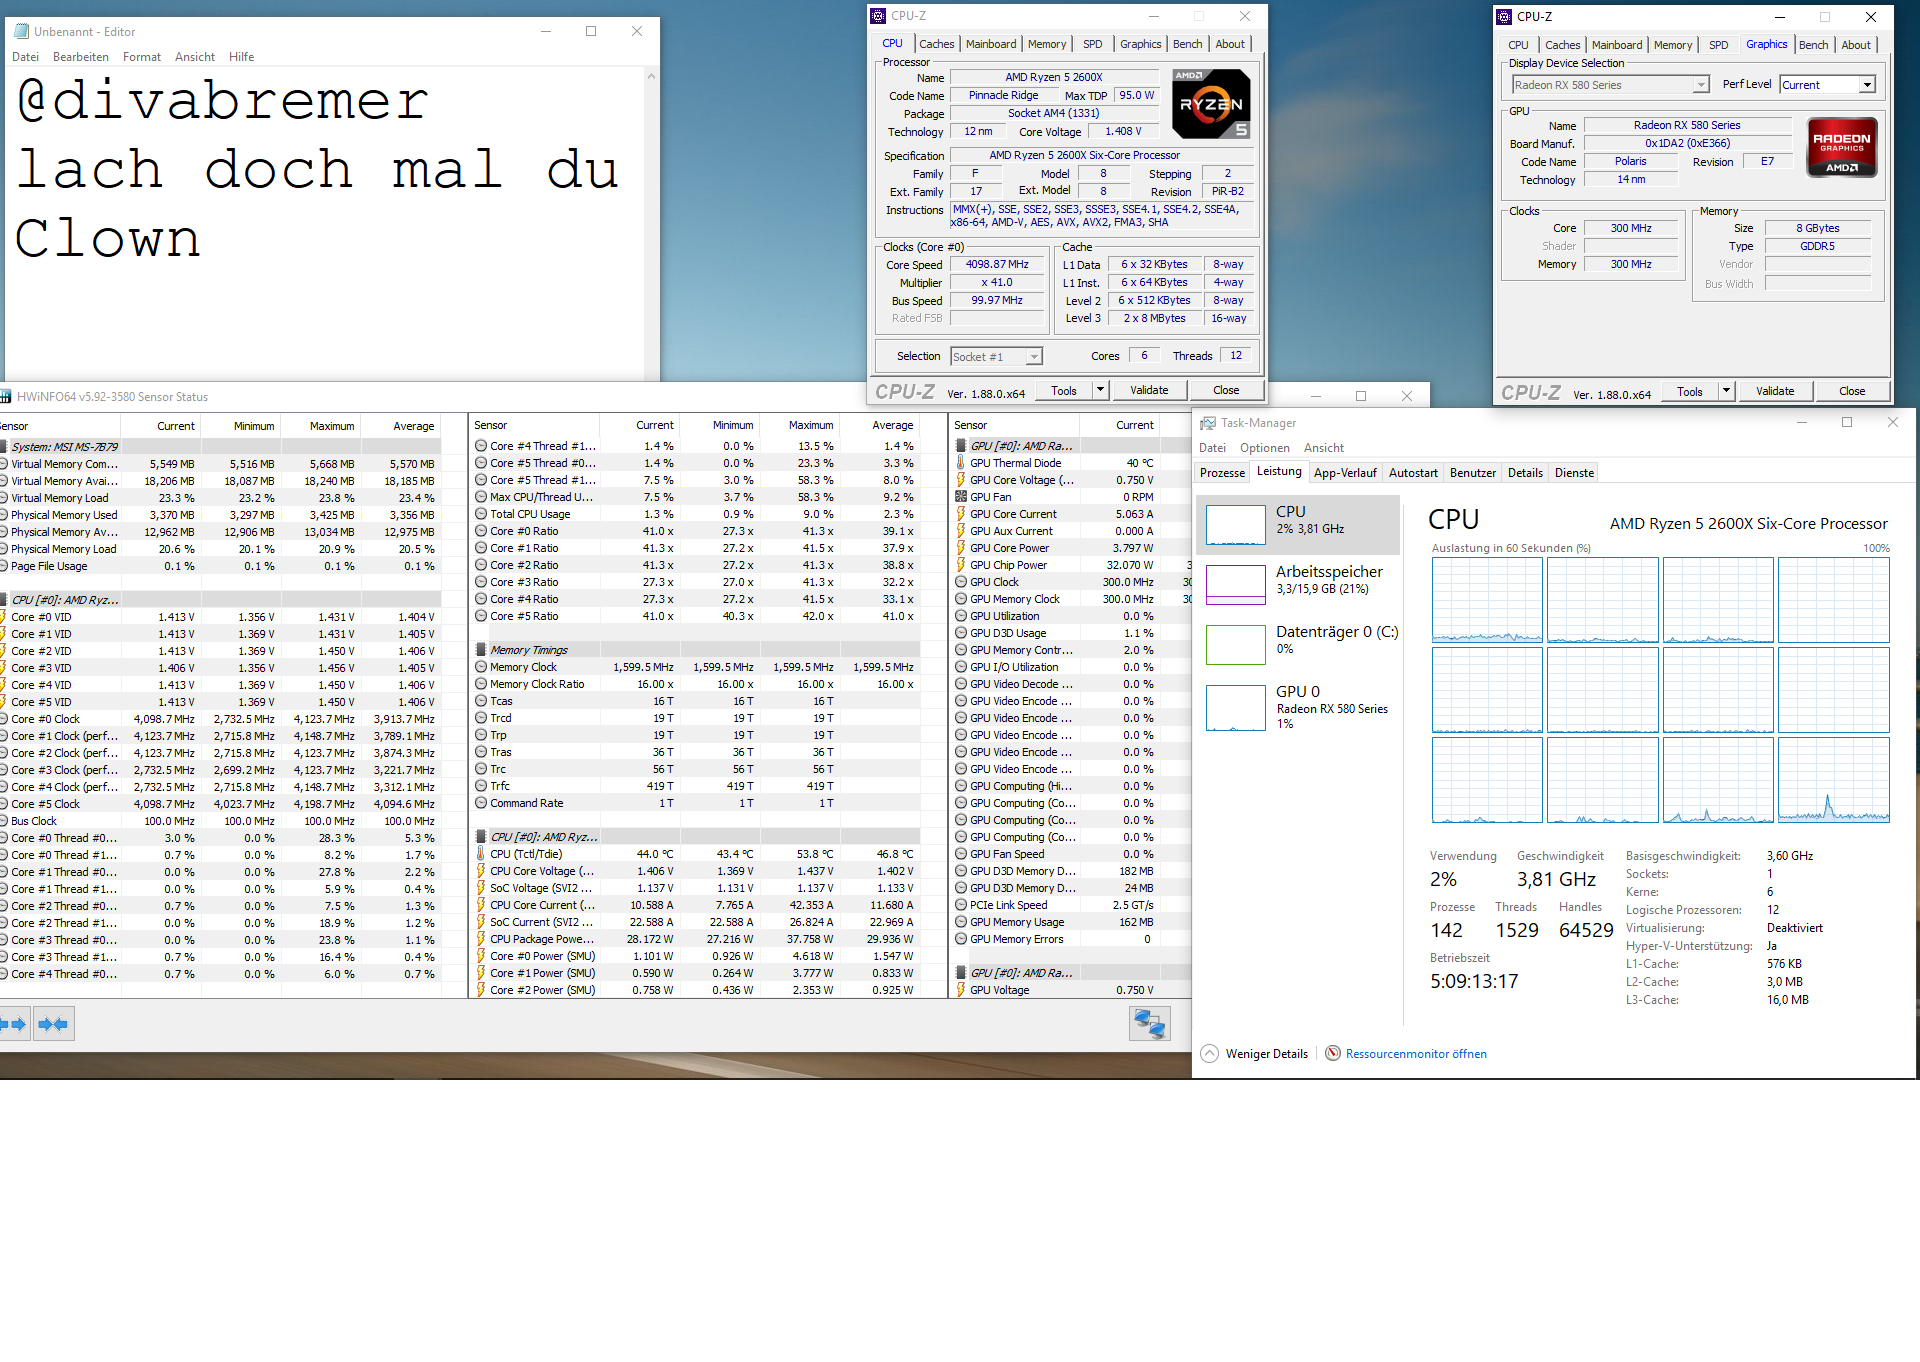
Task: Click the clock icon beside Total CPU Usage
Action: 481,514
